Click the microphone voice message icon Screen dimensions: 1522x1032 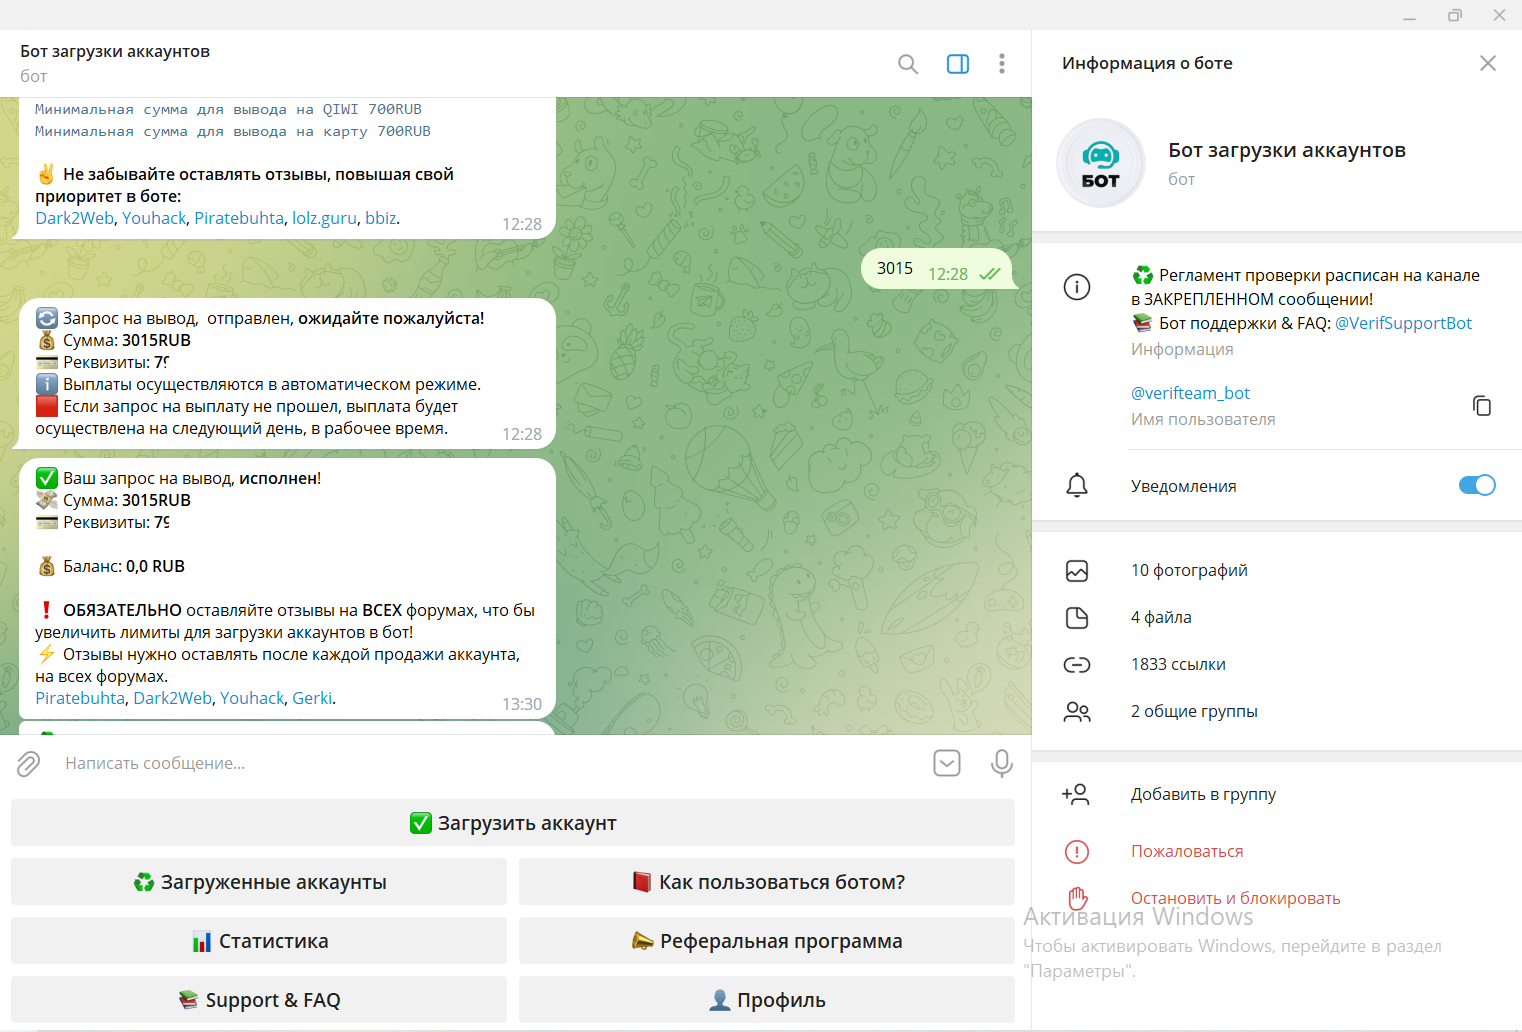(1001, 763)
